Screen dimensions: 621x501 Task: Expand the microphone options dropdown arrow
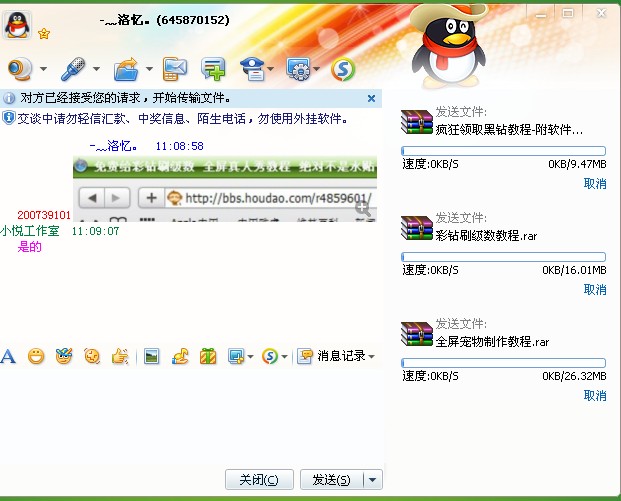click(x=96, y=69)
